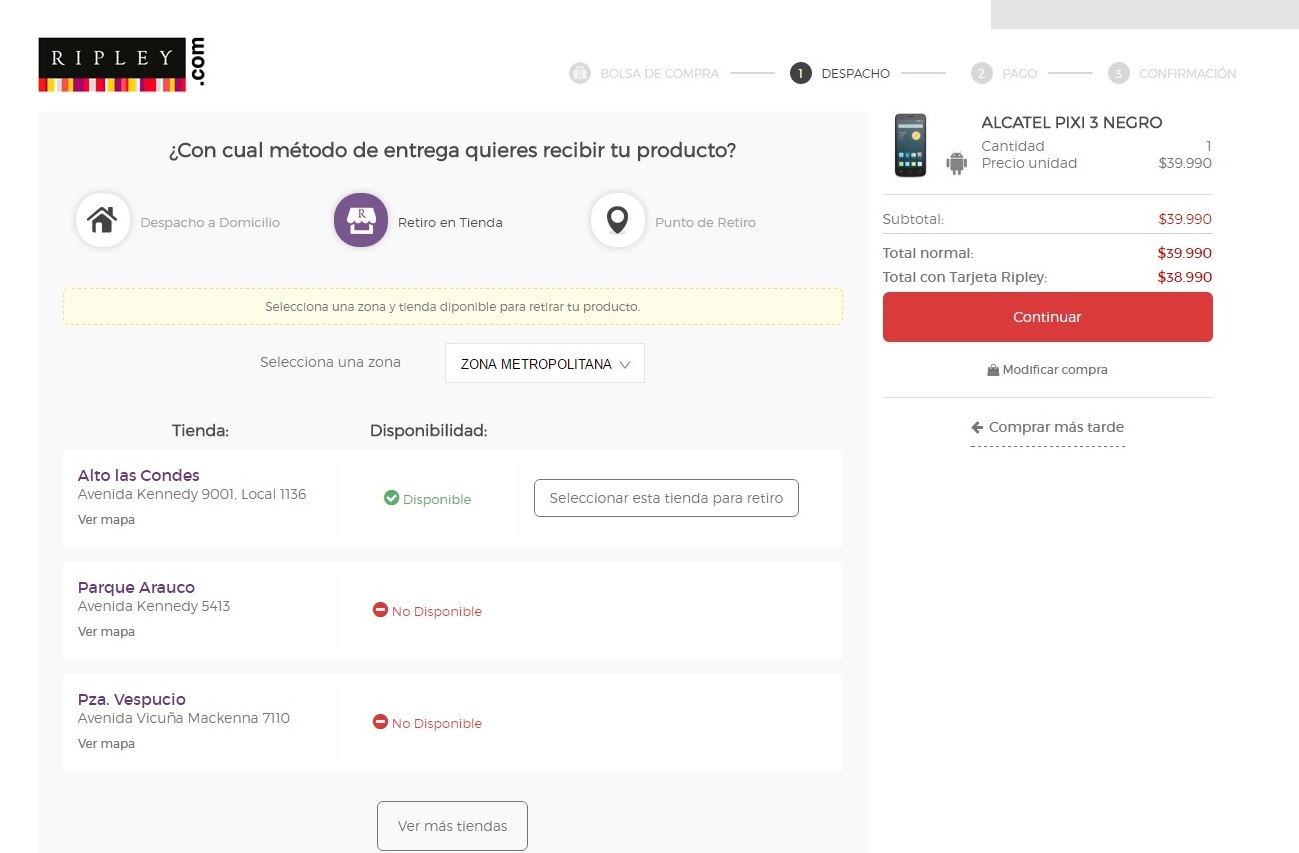Select the Punto de Retiro pin icon
This screenshot has height=853, width=1299.
pyautogui.click(x=617, y=221)
